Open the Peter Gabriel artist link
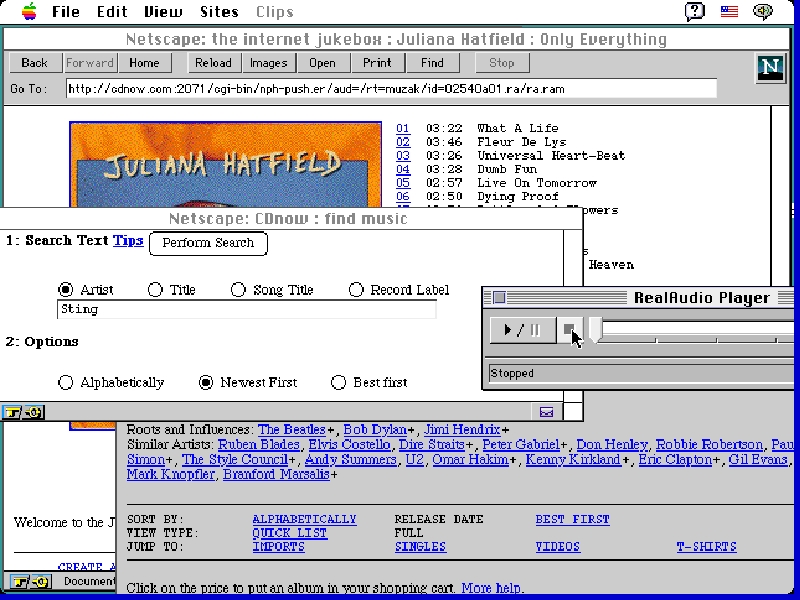800x600 pixels. point(521,444)
